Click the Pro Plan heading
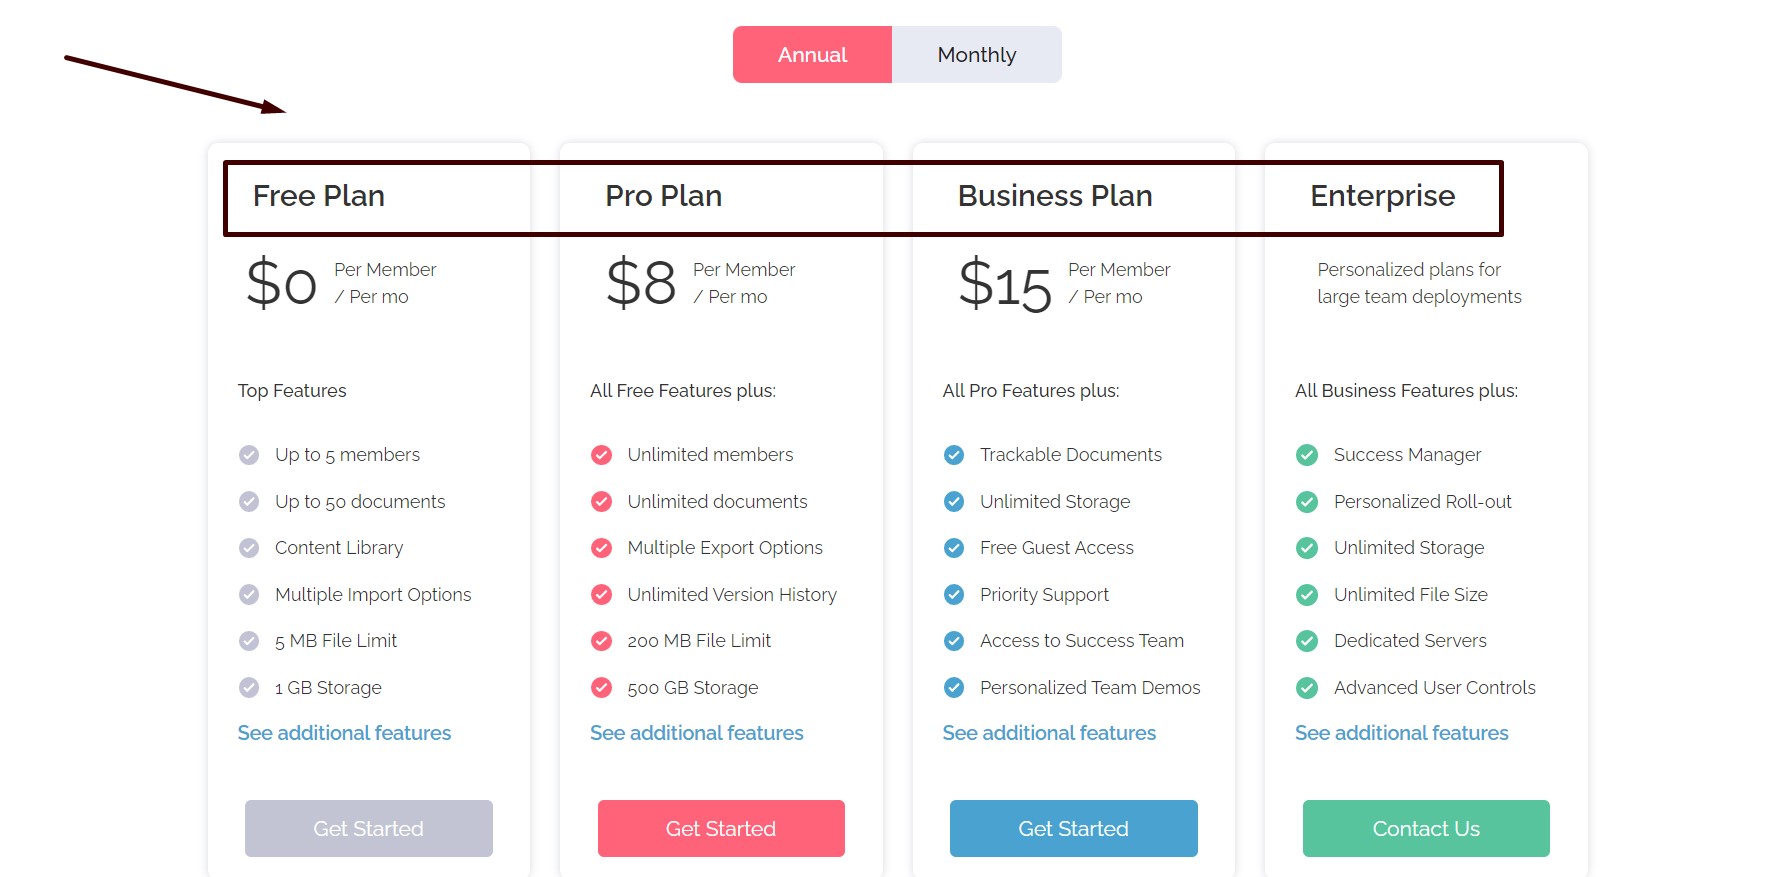Image resolution: width=1785 pixels, height=877 pixels. 663,196
